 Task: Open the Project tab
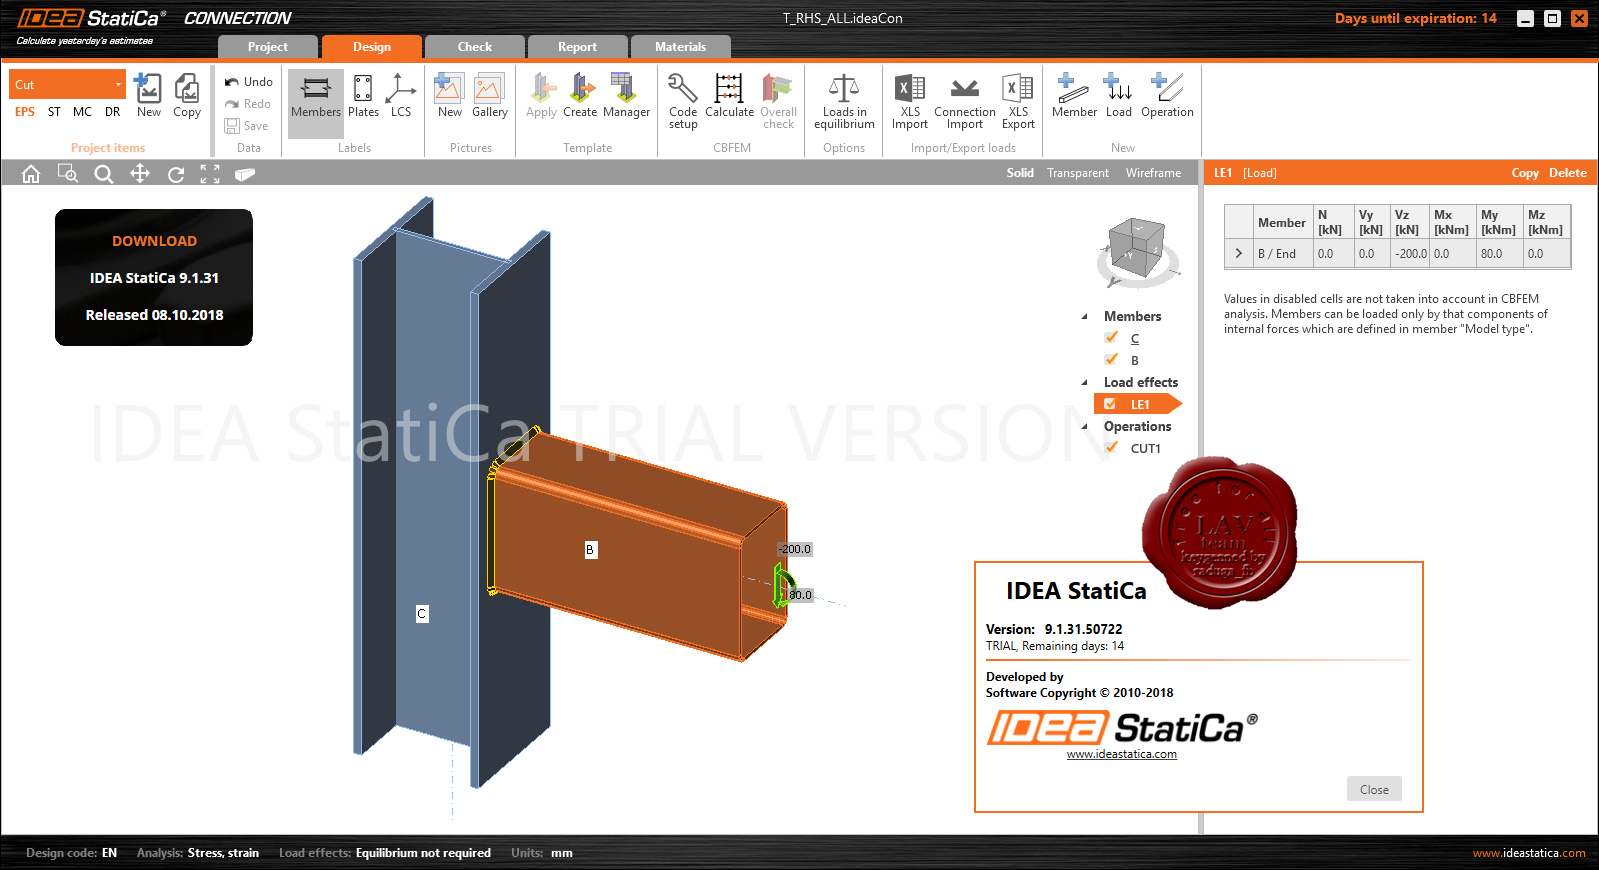tap(268, 47)
